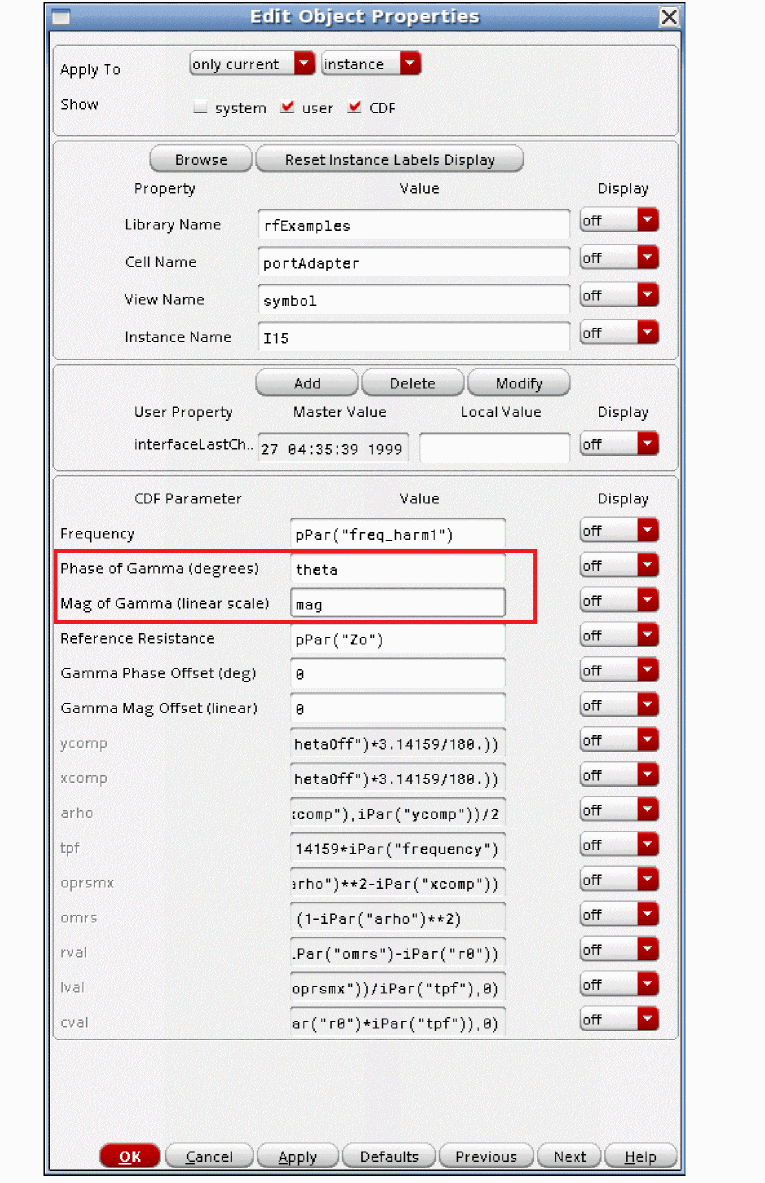Select the Instance Name field I15
Image resolution: width=765 pixels, height=1183 pixels.
point(413,337)
